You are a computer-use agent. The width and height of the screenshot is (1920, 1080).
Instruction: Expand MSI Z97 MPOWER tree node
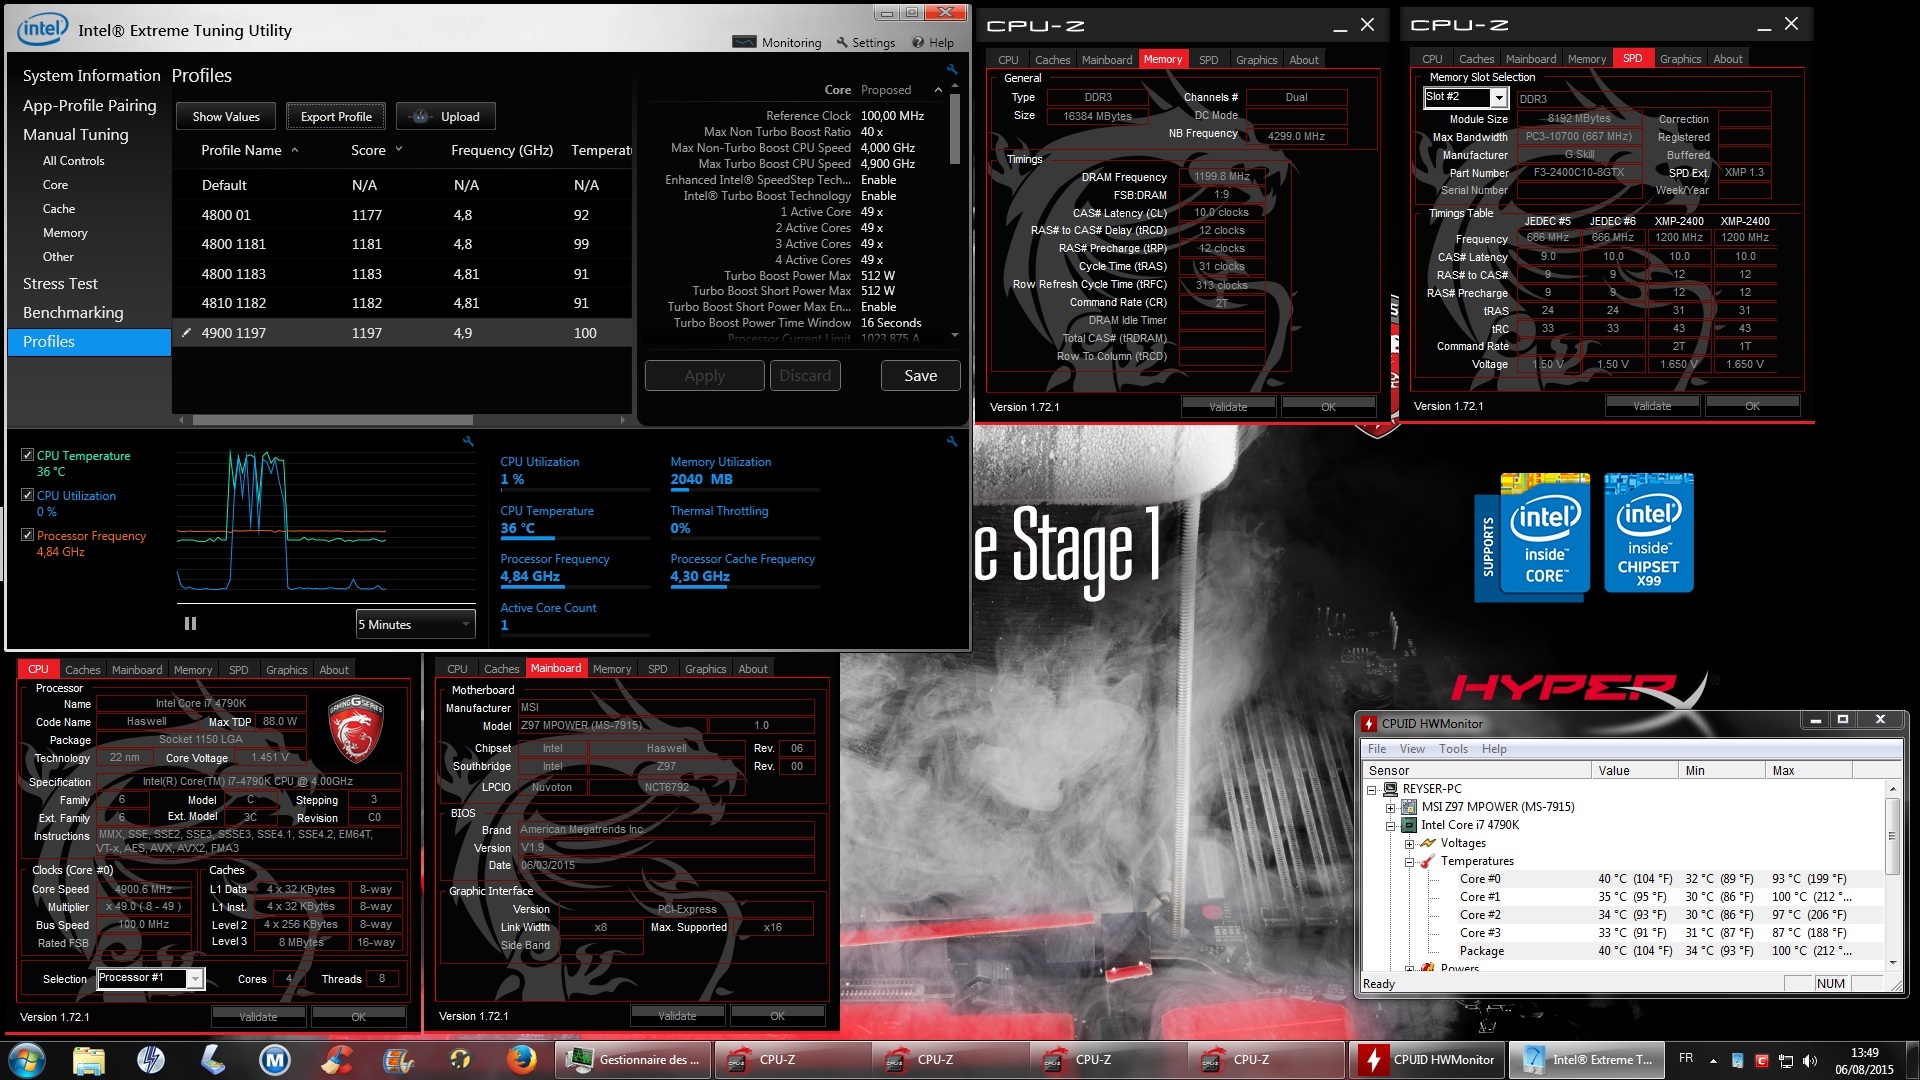tap(1391, 807)
